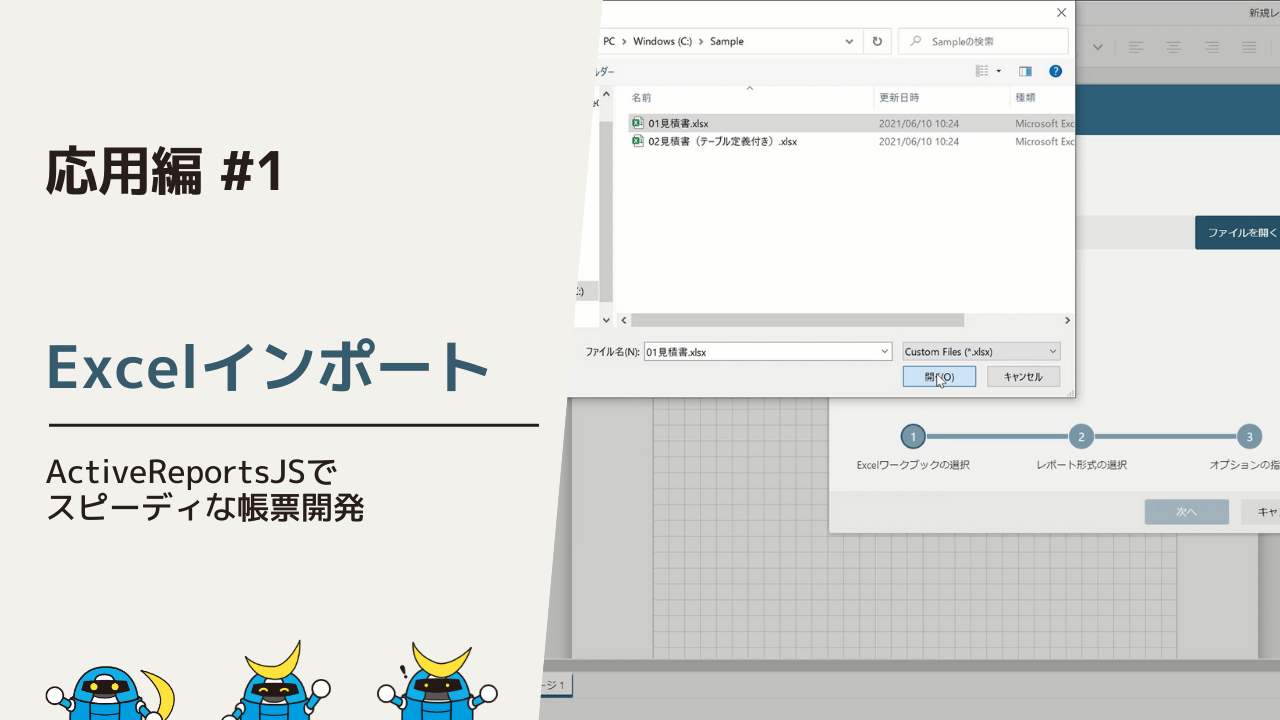Screen dimensions: 1280x720
Task: Click the 開く(O) button
Action: 939,377
